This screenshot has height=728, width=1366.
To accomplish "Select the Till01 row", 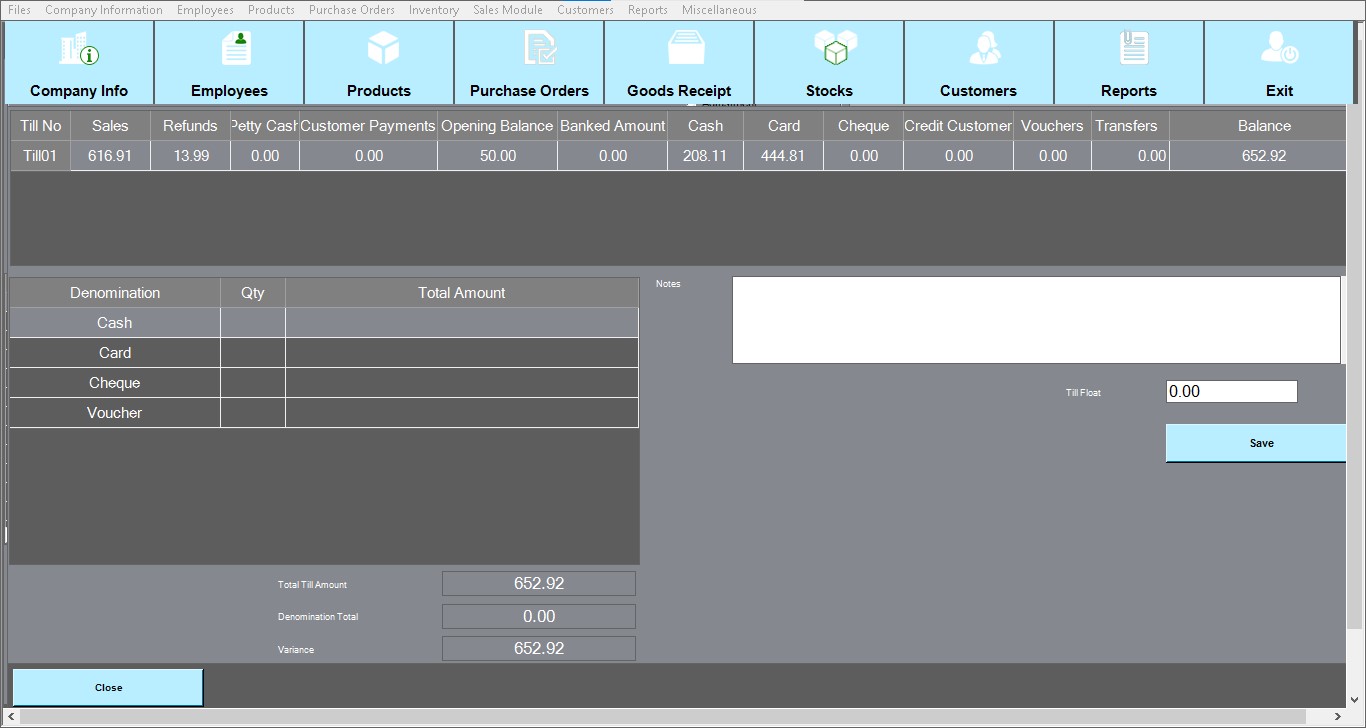I will pyautogui.click(x=42, y=156).
